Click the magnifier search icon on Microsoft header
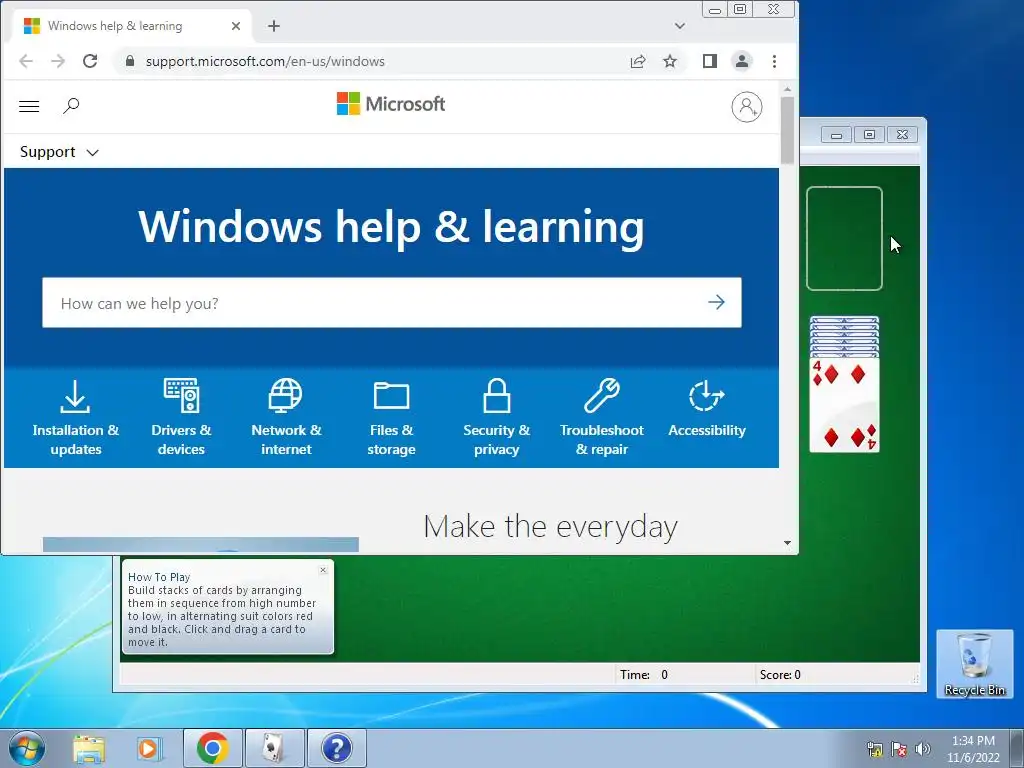 [71, 106]
